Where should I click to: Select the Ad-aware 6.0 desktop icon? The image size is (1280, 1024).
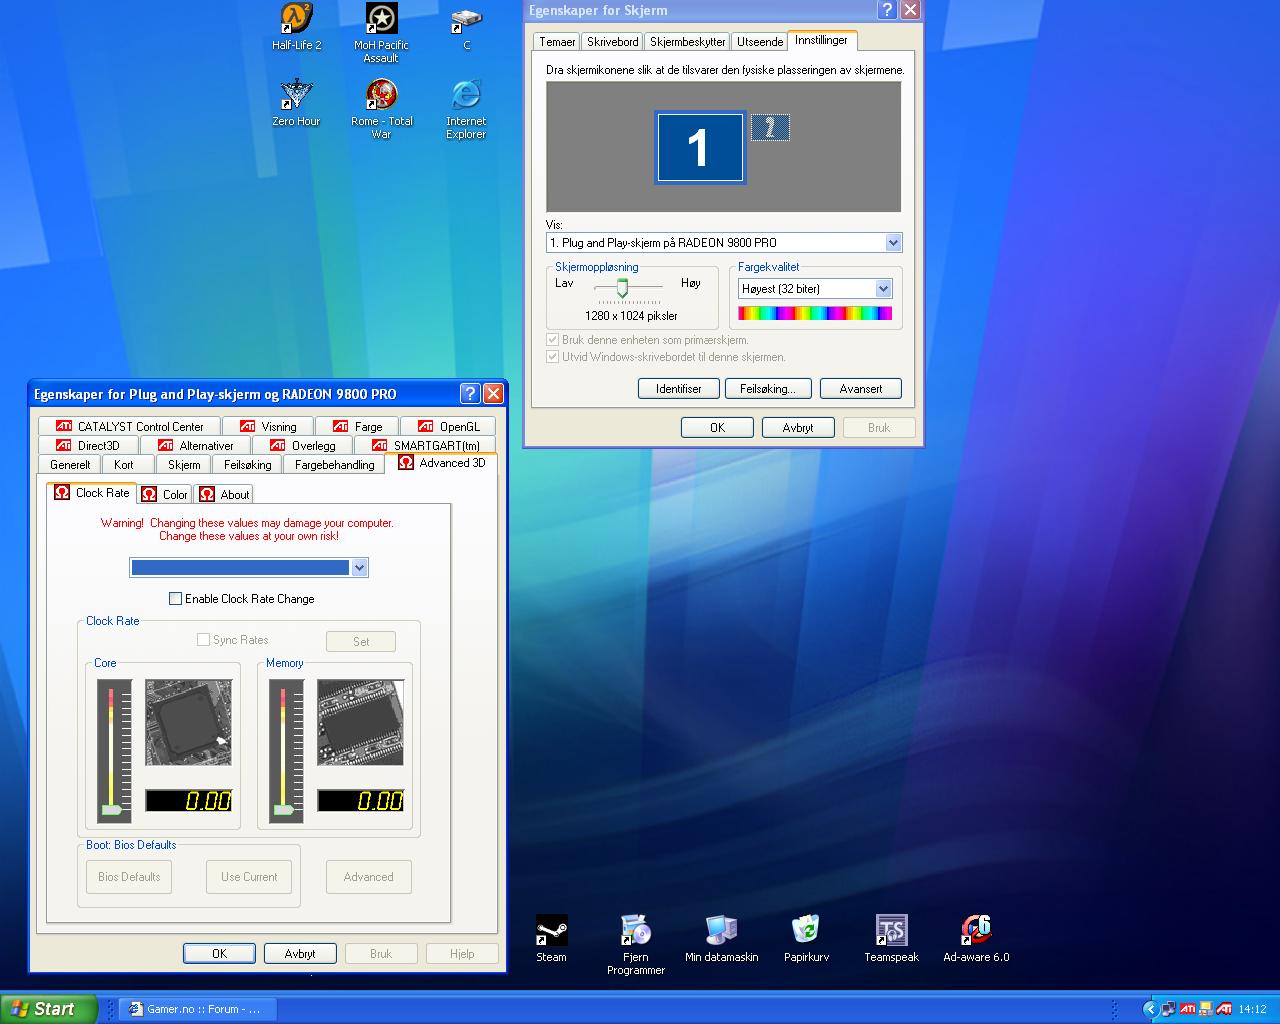pyautogui.click(x=976, y=938)
